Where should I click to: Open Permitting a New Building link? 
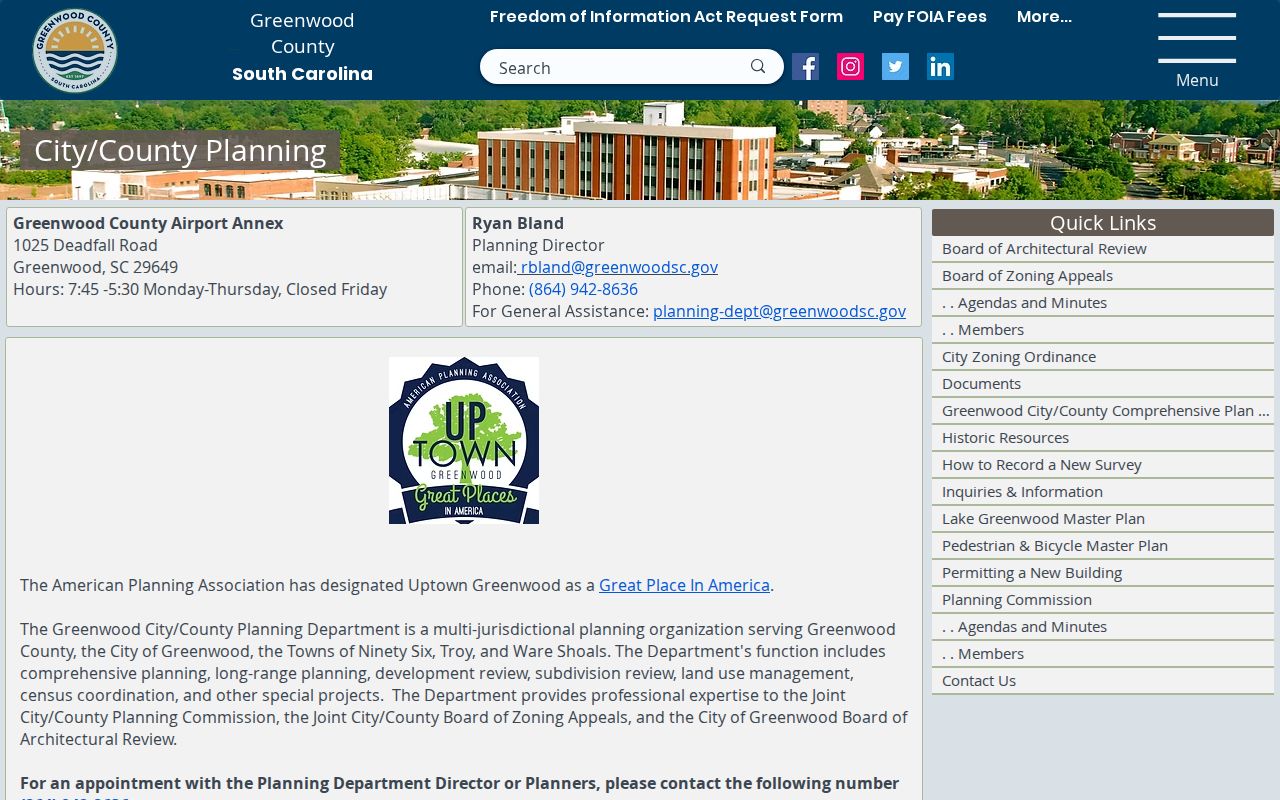(1103, 573)
